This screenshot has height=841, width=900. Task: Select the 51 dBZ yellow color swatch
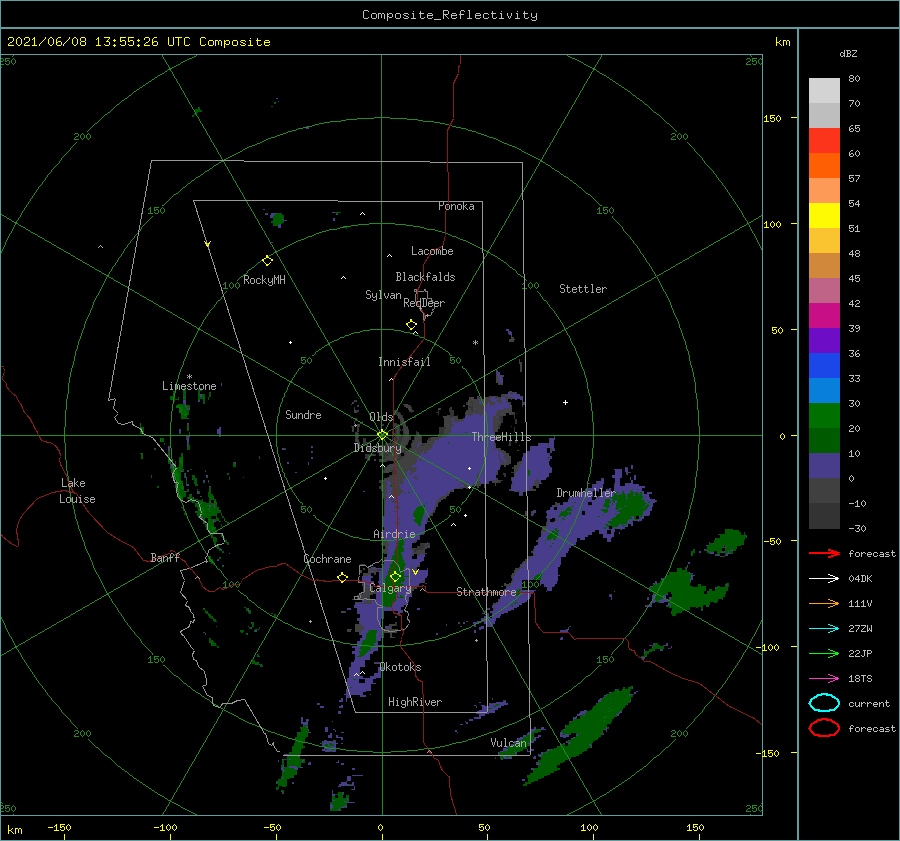pos(824,215)
